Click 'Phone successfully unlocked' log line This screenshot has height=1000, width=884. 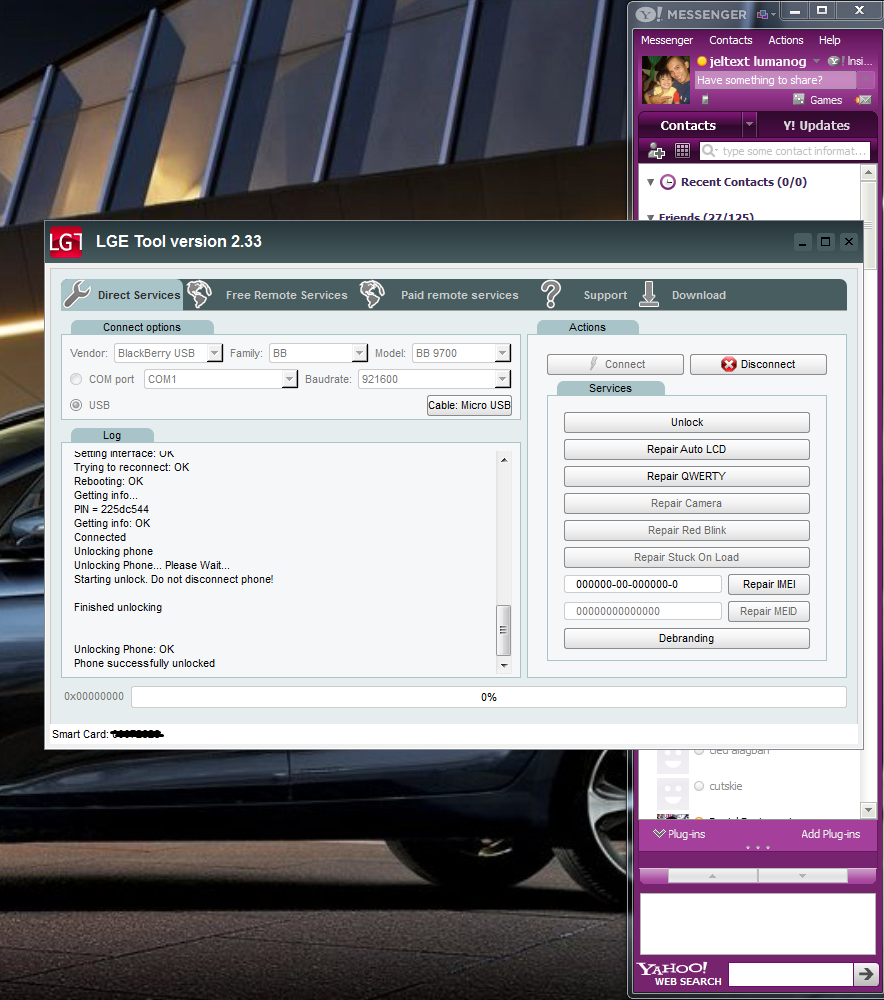[145, 663]
